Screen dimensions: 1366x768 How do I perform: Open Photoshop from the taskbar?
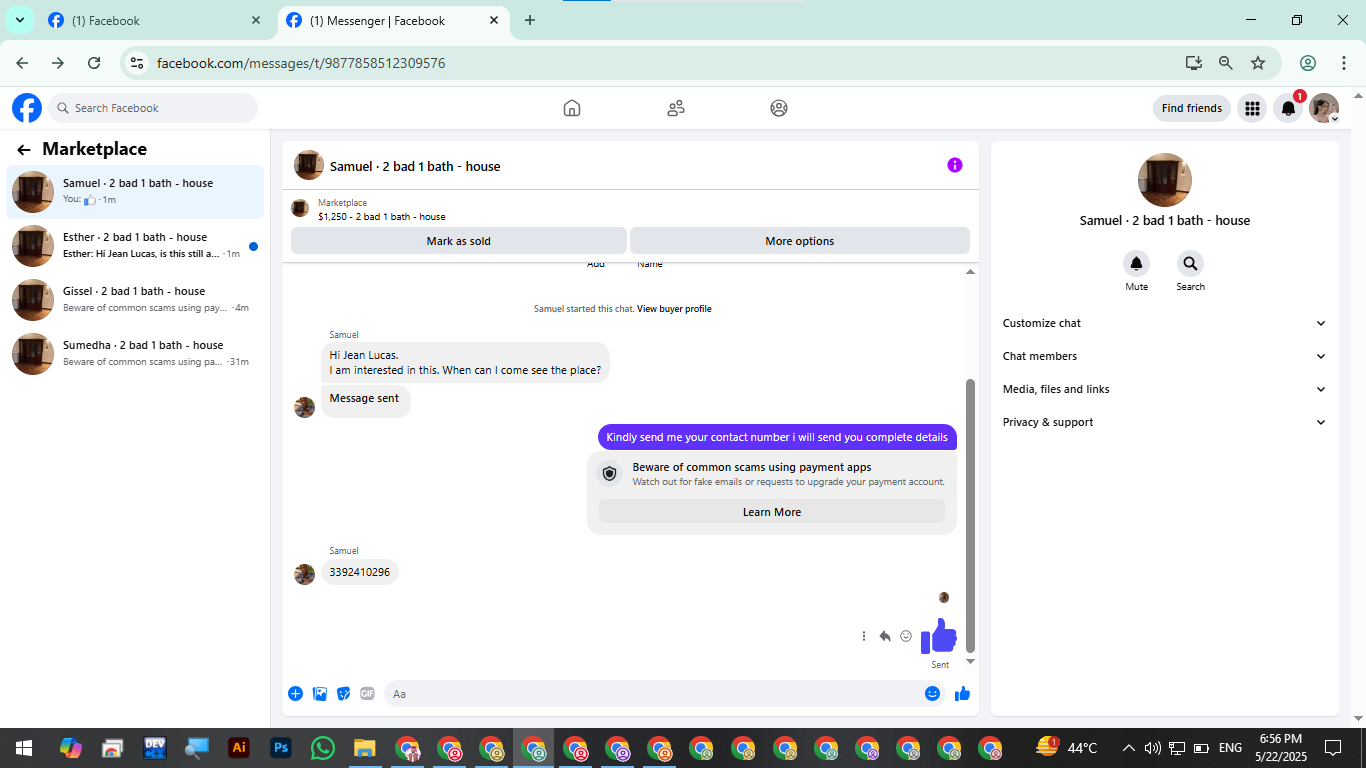280,748
